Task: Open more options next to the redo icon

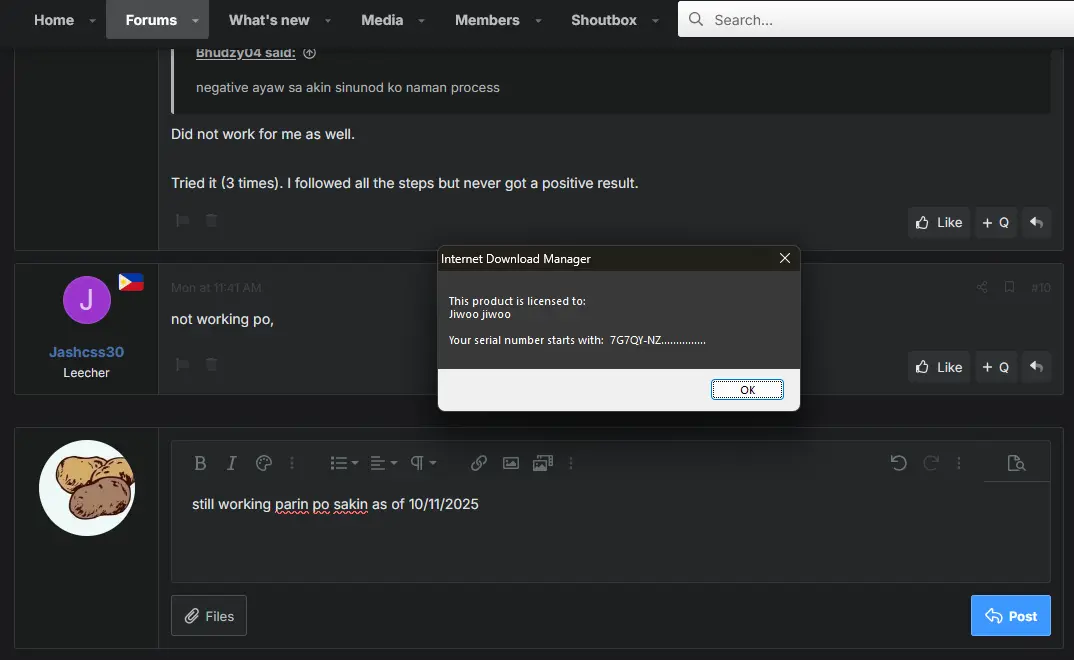Action: [x=959, y=464]
